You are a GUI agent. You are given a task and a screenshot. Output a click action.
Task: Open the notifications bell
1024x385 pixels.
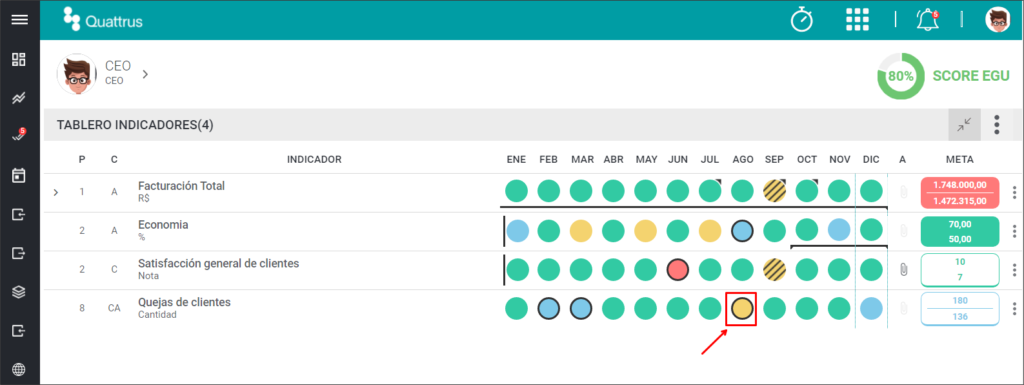927,20
